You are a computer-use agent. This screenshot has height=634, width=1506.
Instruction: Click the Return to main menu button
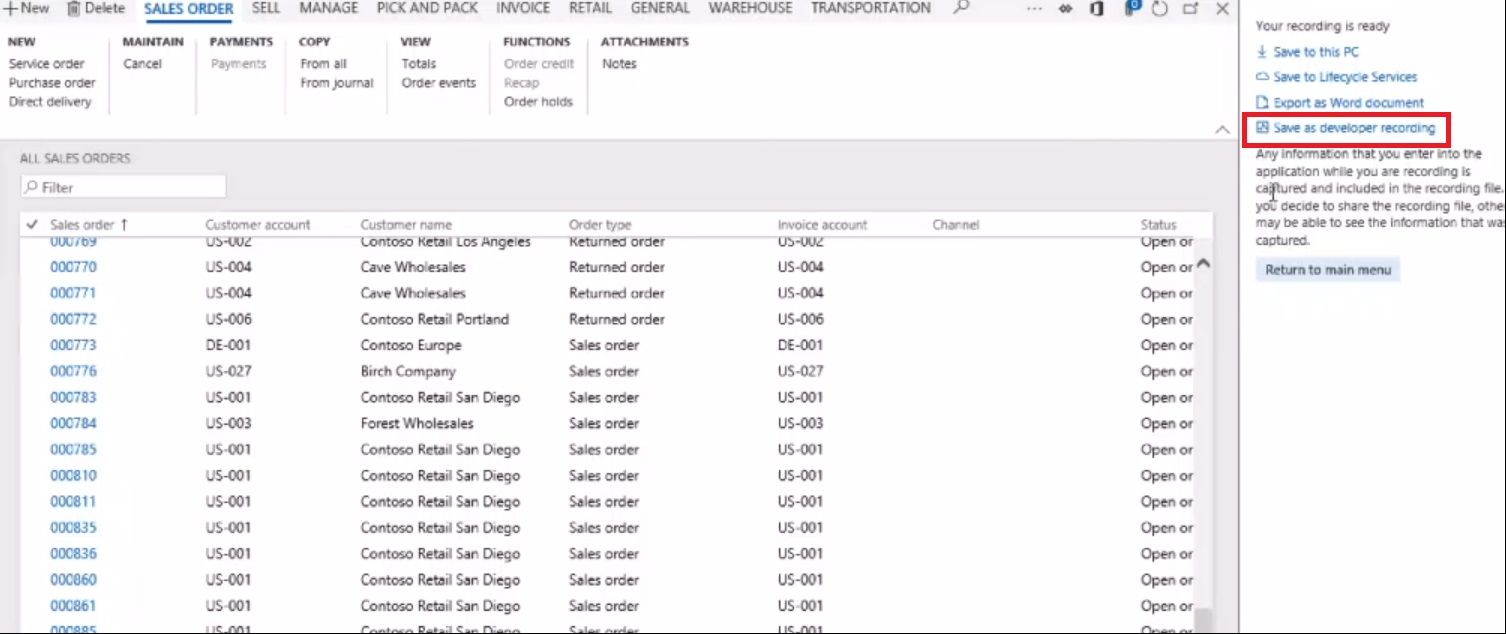coord(1327,269)
